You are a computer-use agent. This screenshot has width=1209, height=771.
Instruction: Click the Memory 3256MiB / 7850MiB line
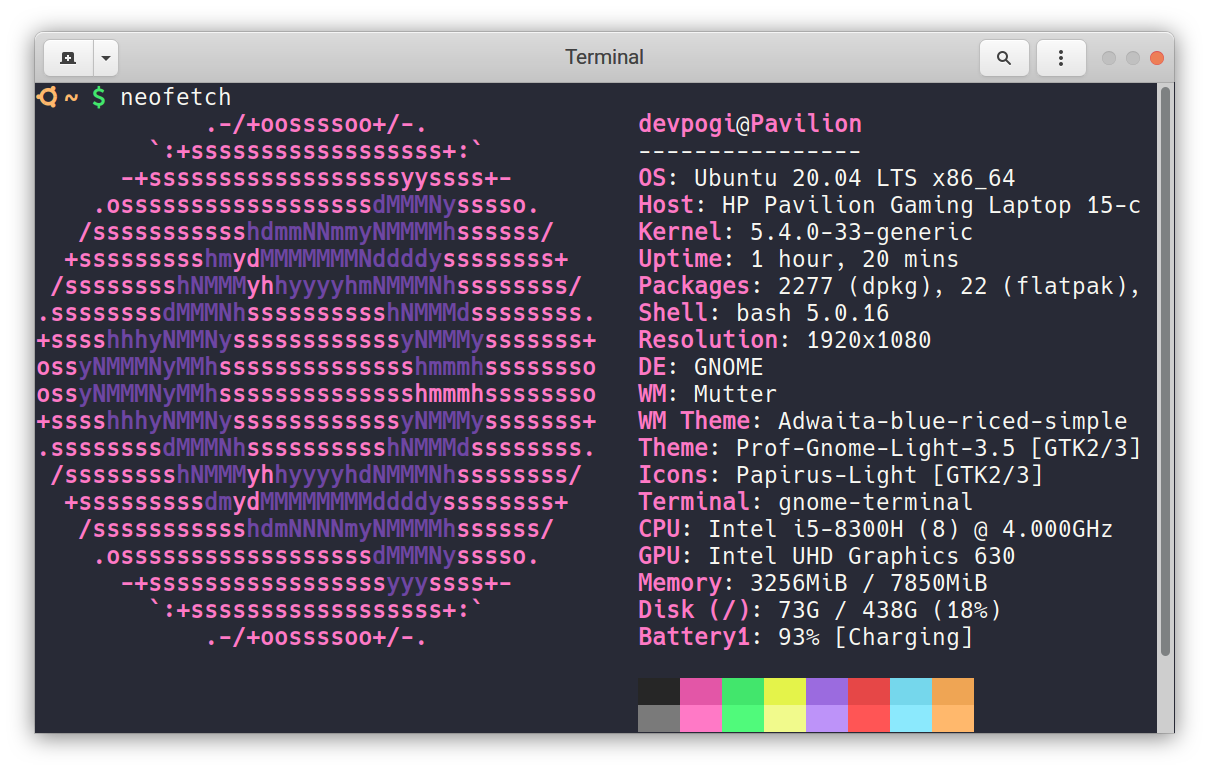813,583
